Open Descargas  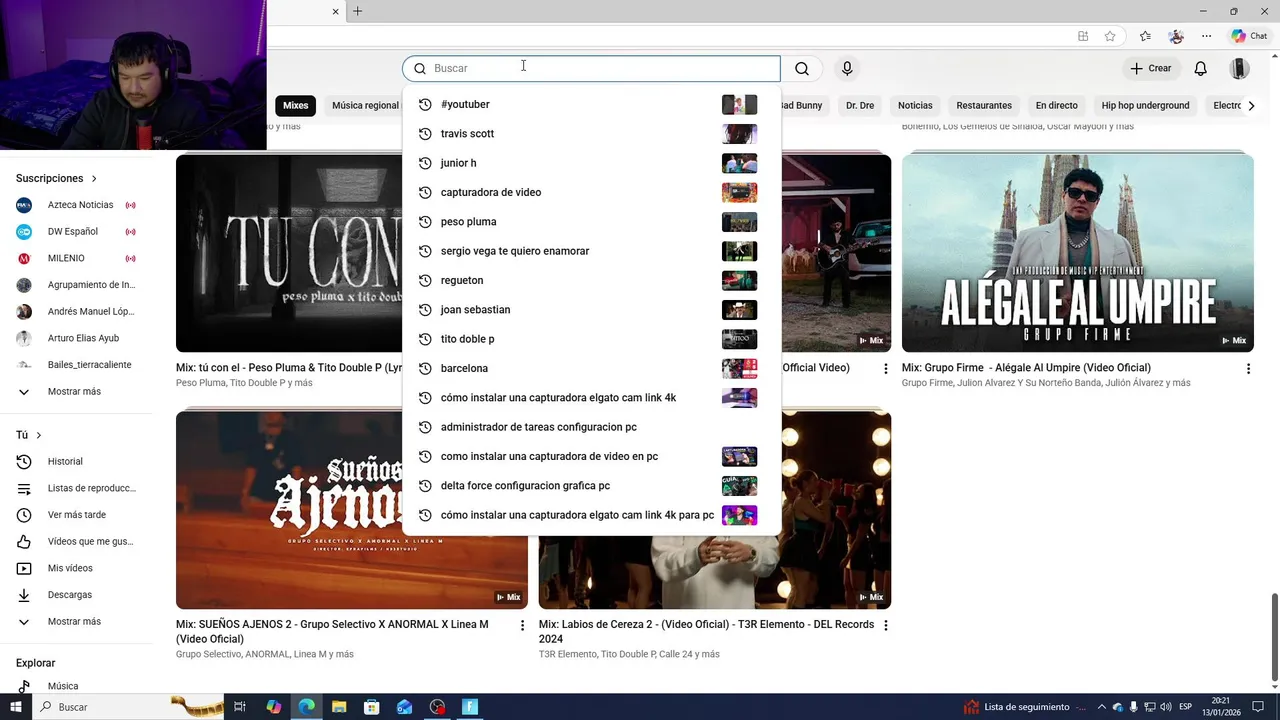[76, 595]
